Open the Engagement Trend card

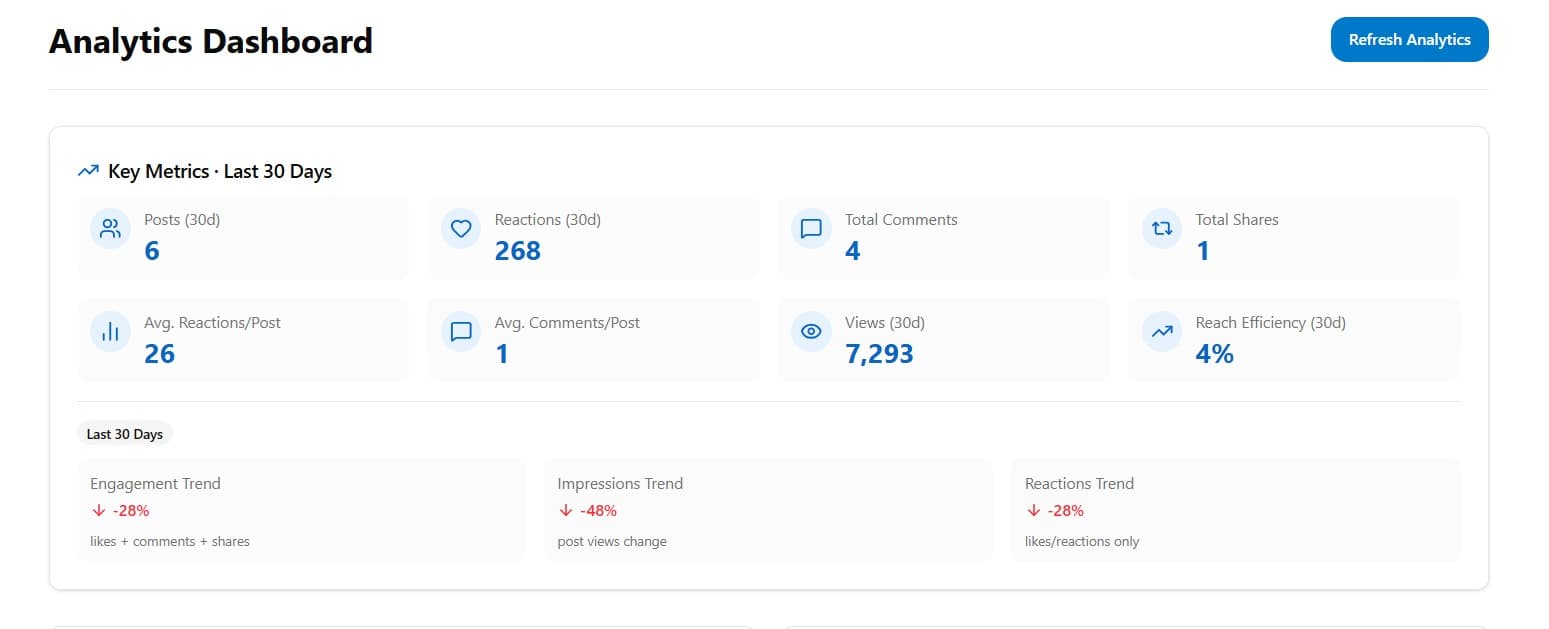click(x=300, y=510)
